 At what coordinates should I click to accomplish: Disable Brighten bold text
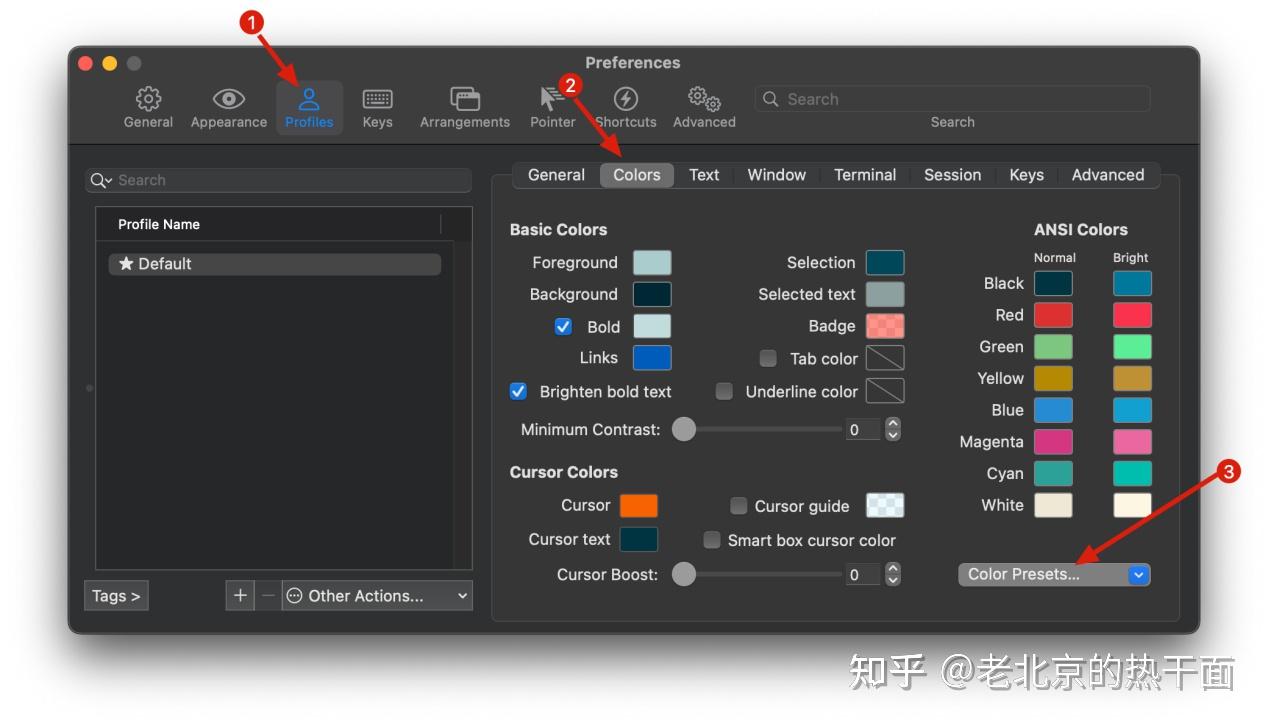[x=518, y=391]
